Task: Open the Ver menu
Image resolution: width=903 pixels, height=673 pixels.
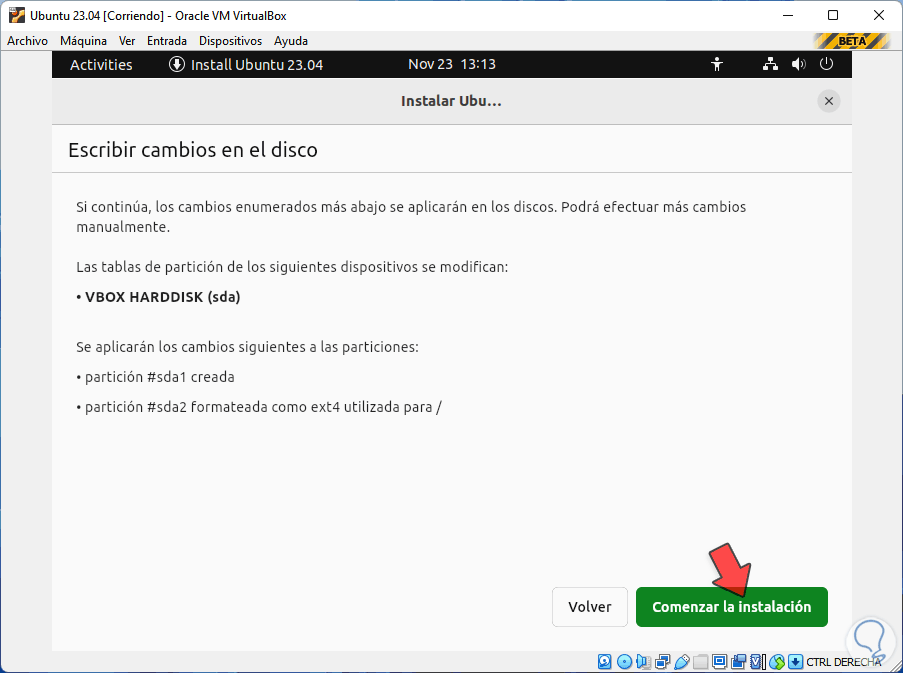Action: pos(127,41)
